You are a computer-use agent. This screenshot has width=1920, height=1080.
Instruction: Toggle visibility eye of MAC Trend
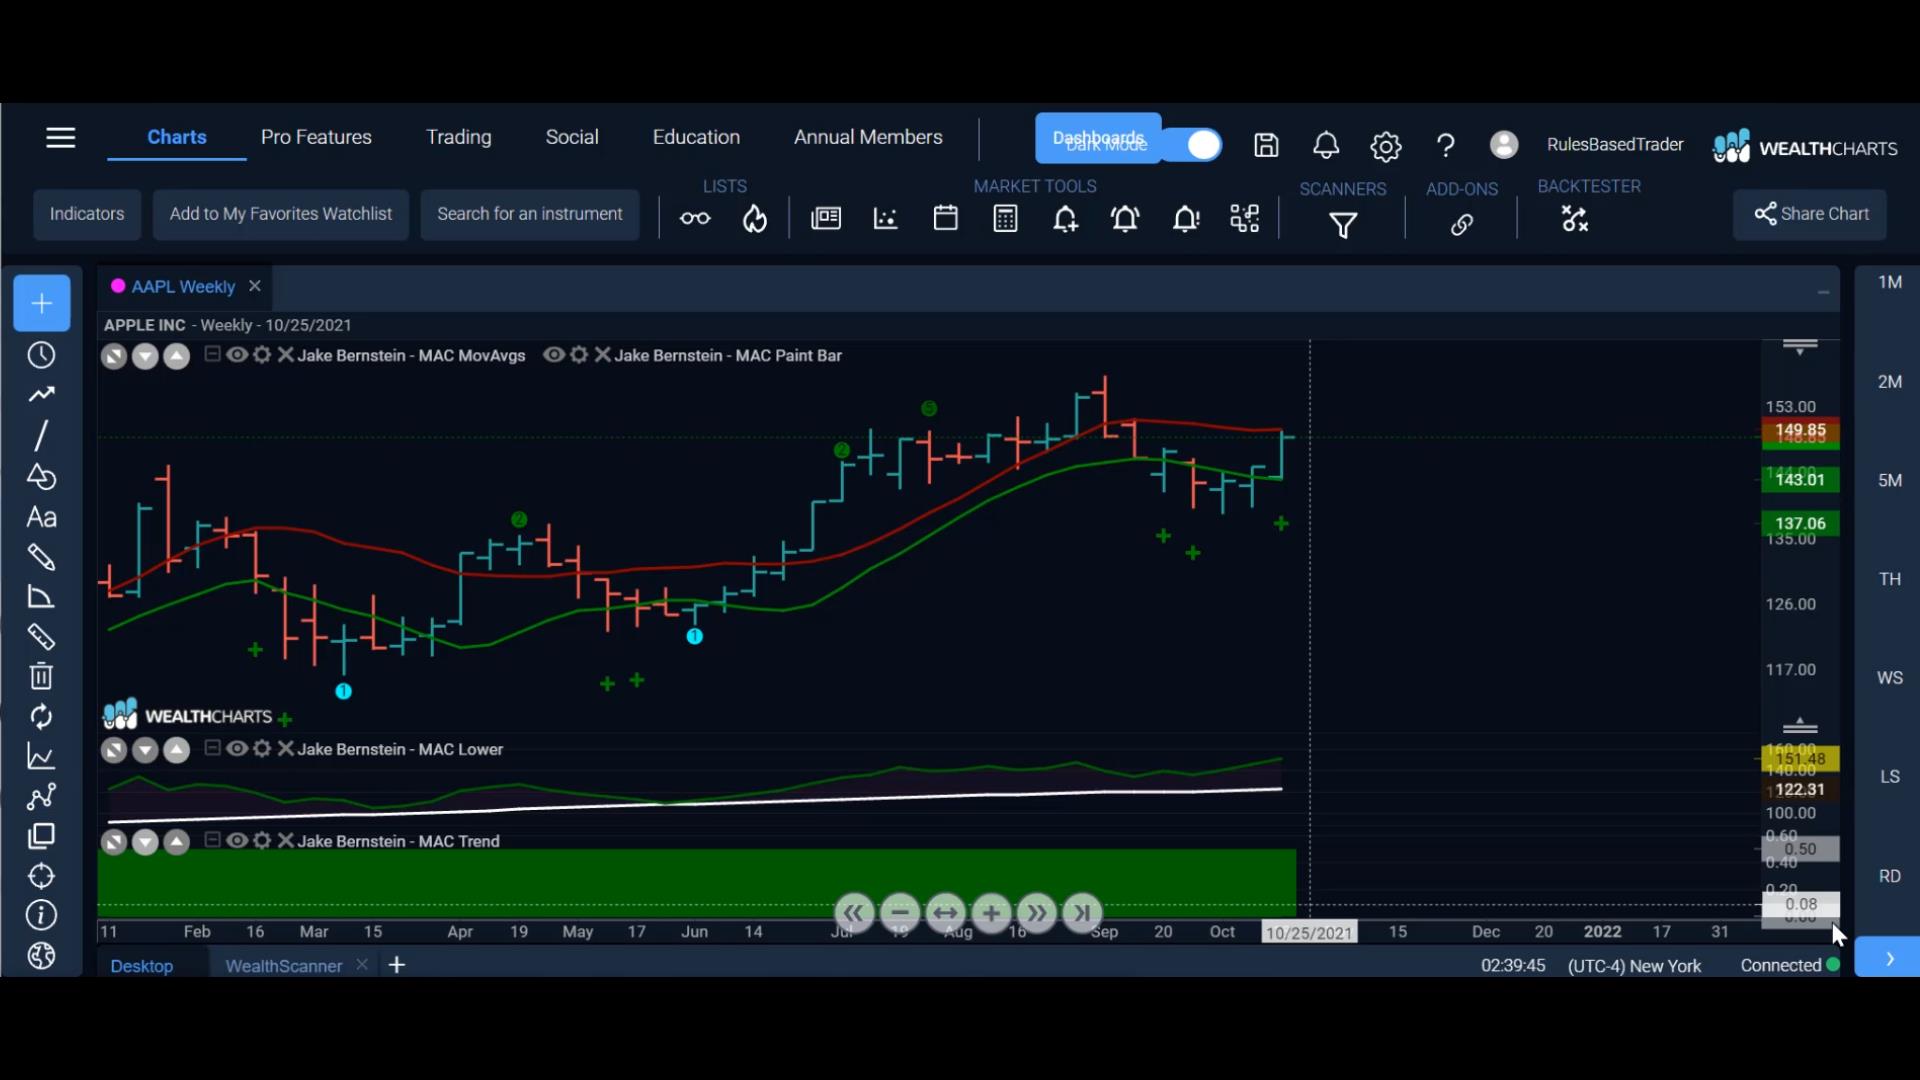237,841
